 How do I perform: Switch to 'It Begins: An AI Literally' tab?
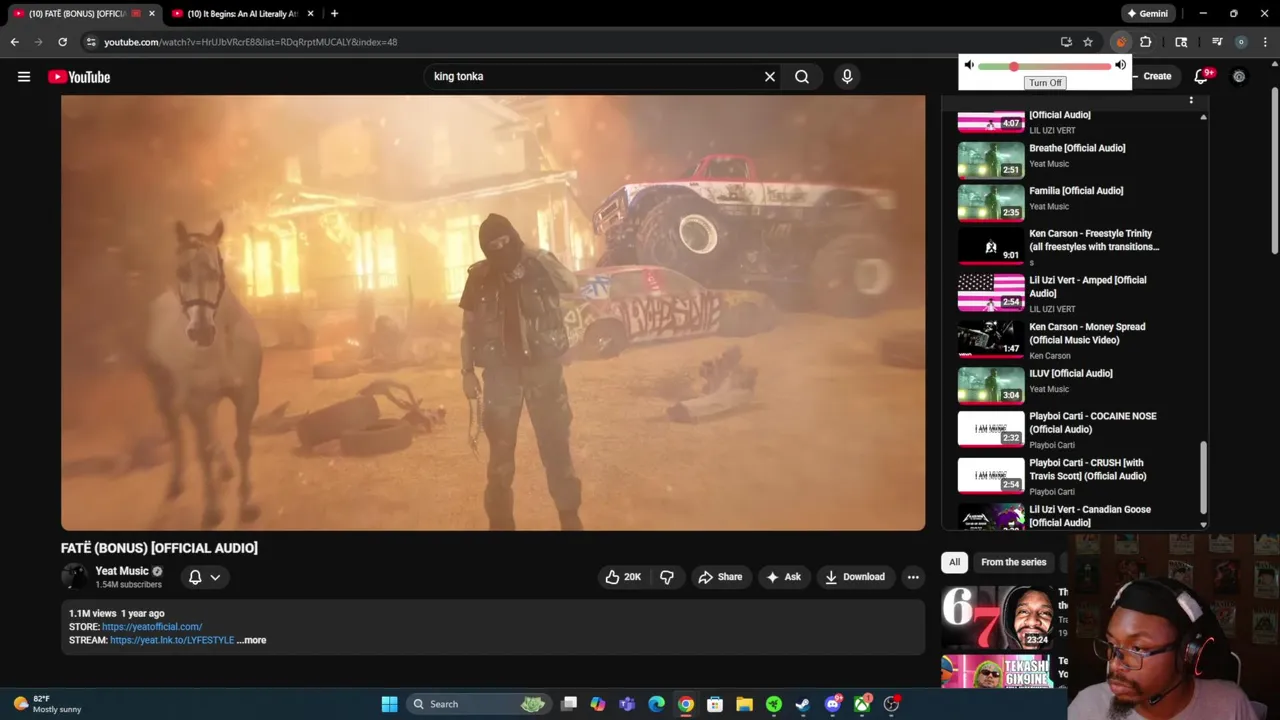pyautogui.click(x=243, y=14)
